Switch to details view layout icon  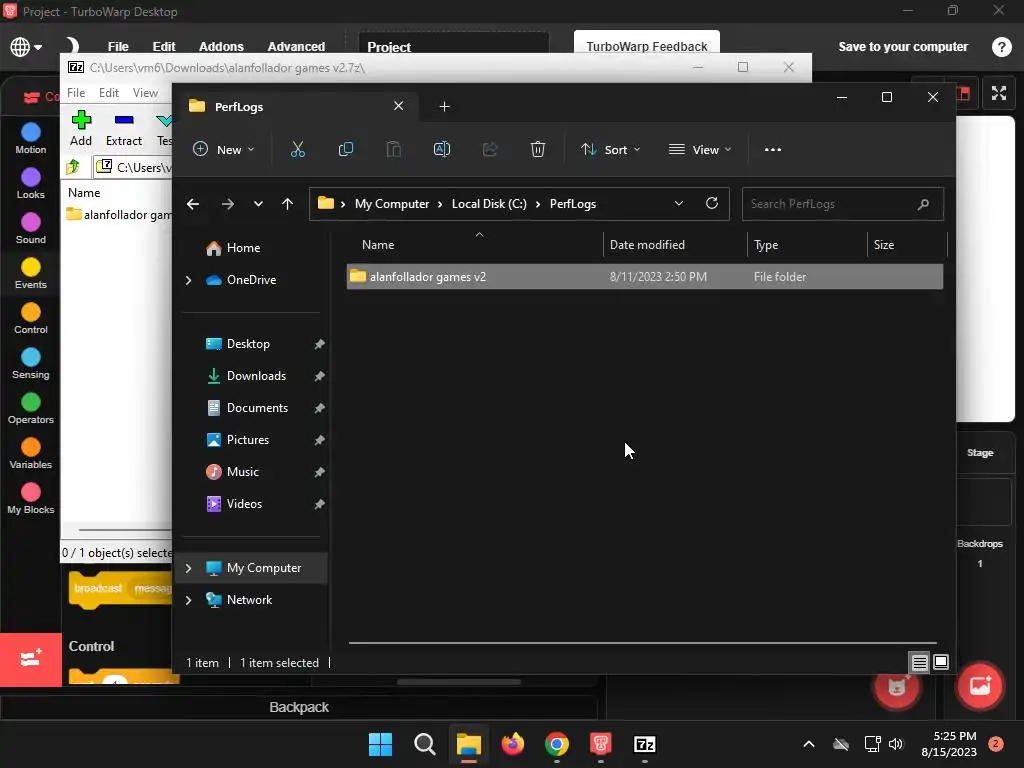920,662
